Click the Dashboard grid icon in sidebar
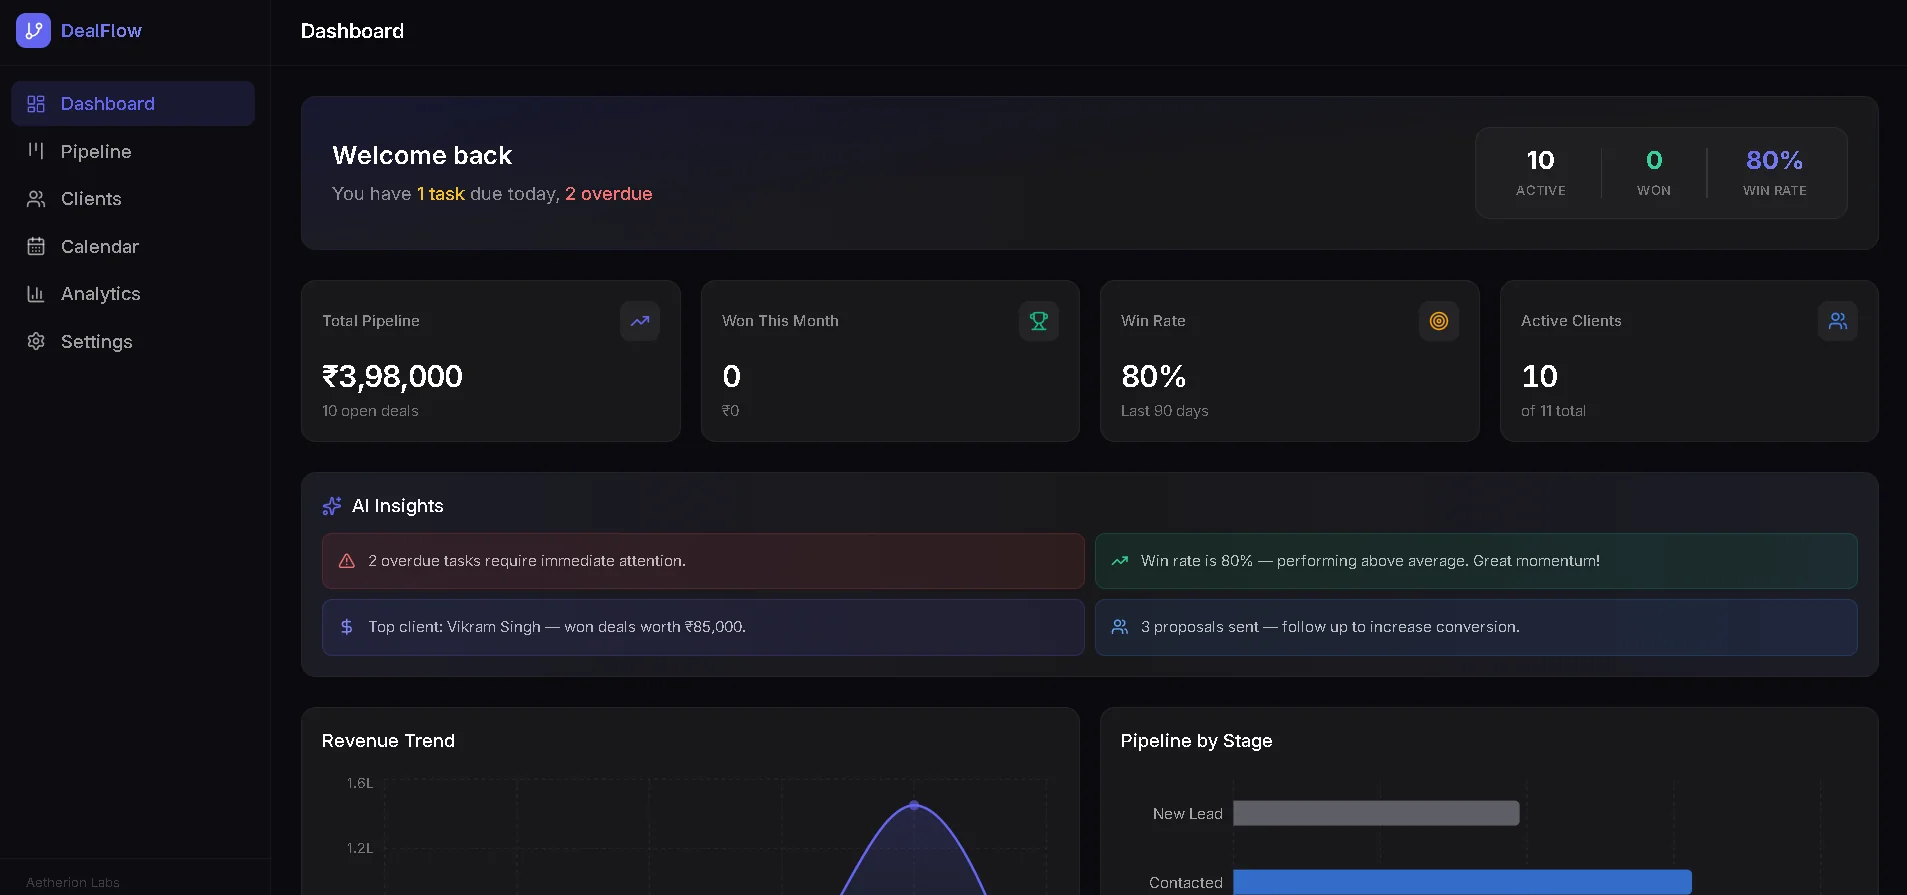Screen dimensions: 1907x895 (36, 104)
